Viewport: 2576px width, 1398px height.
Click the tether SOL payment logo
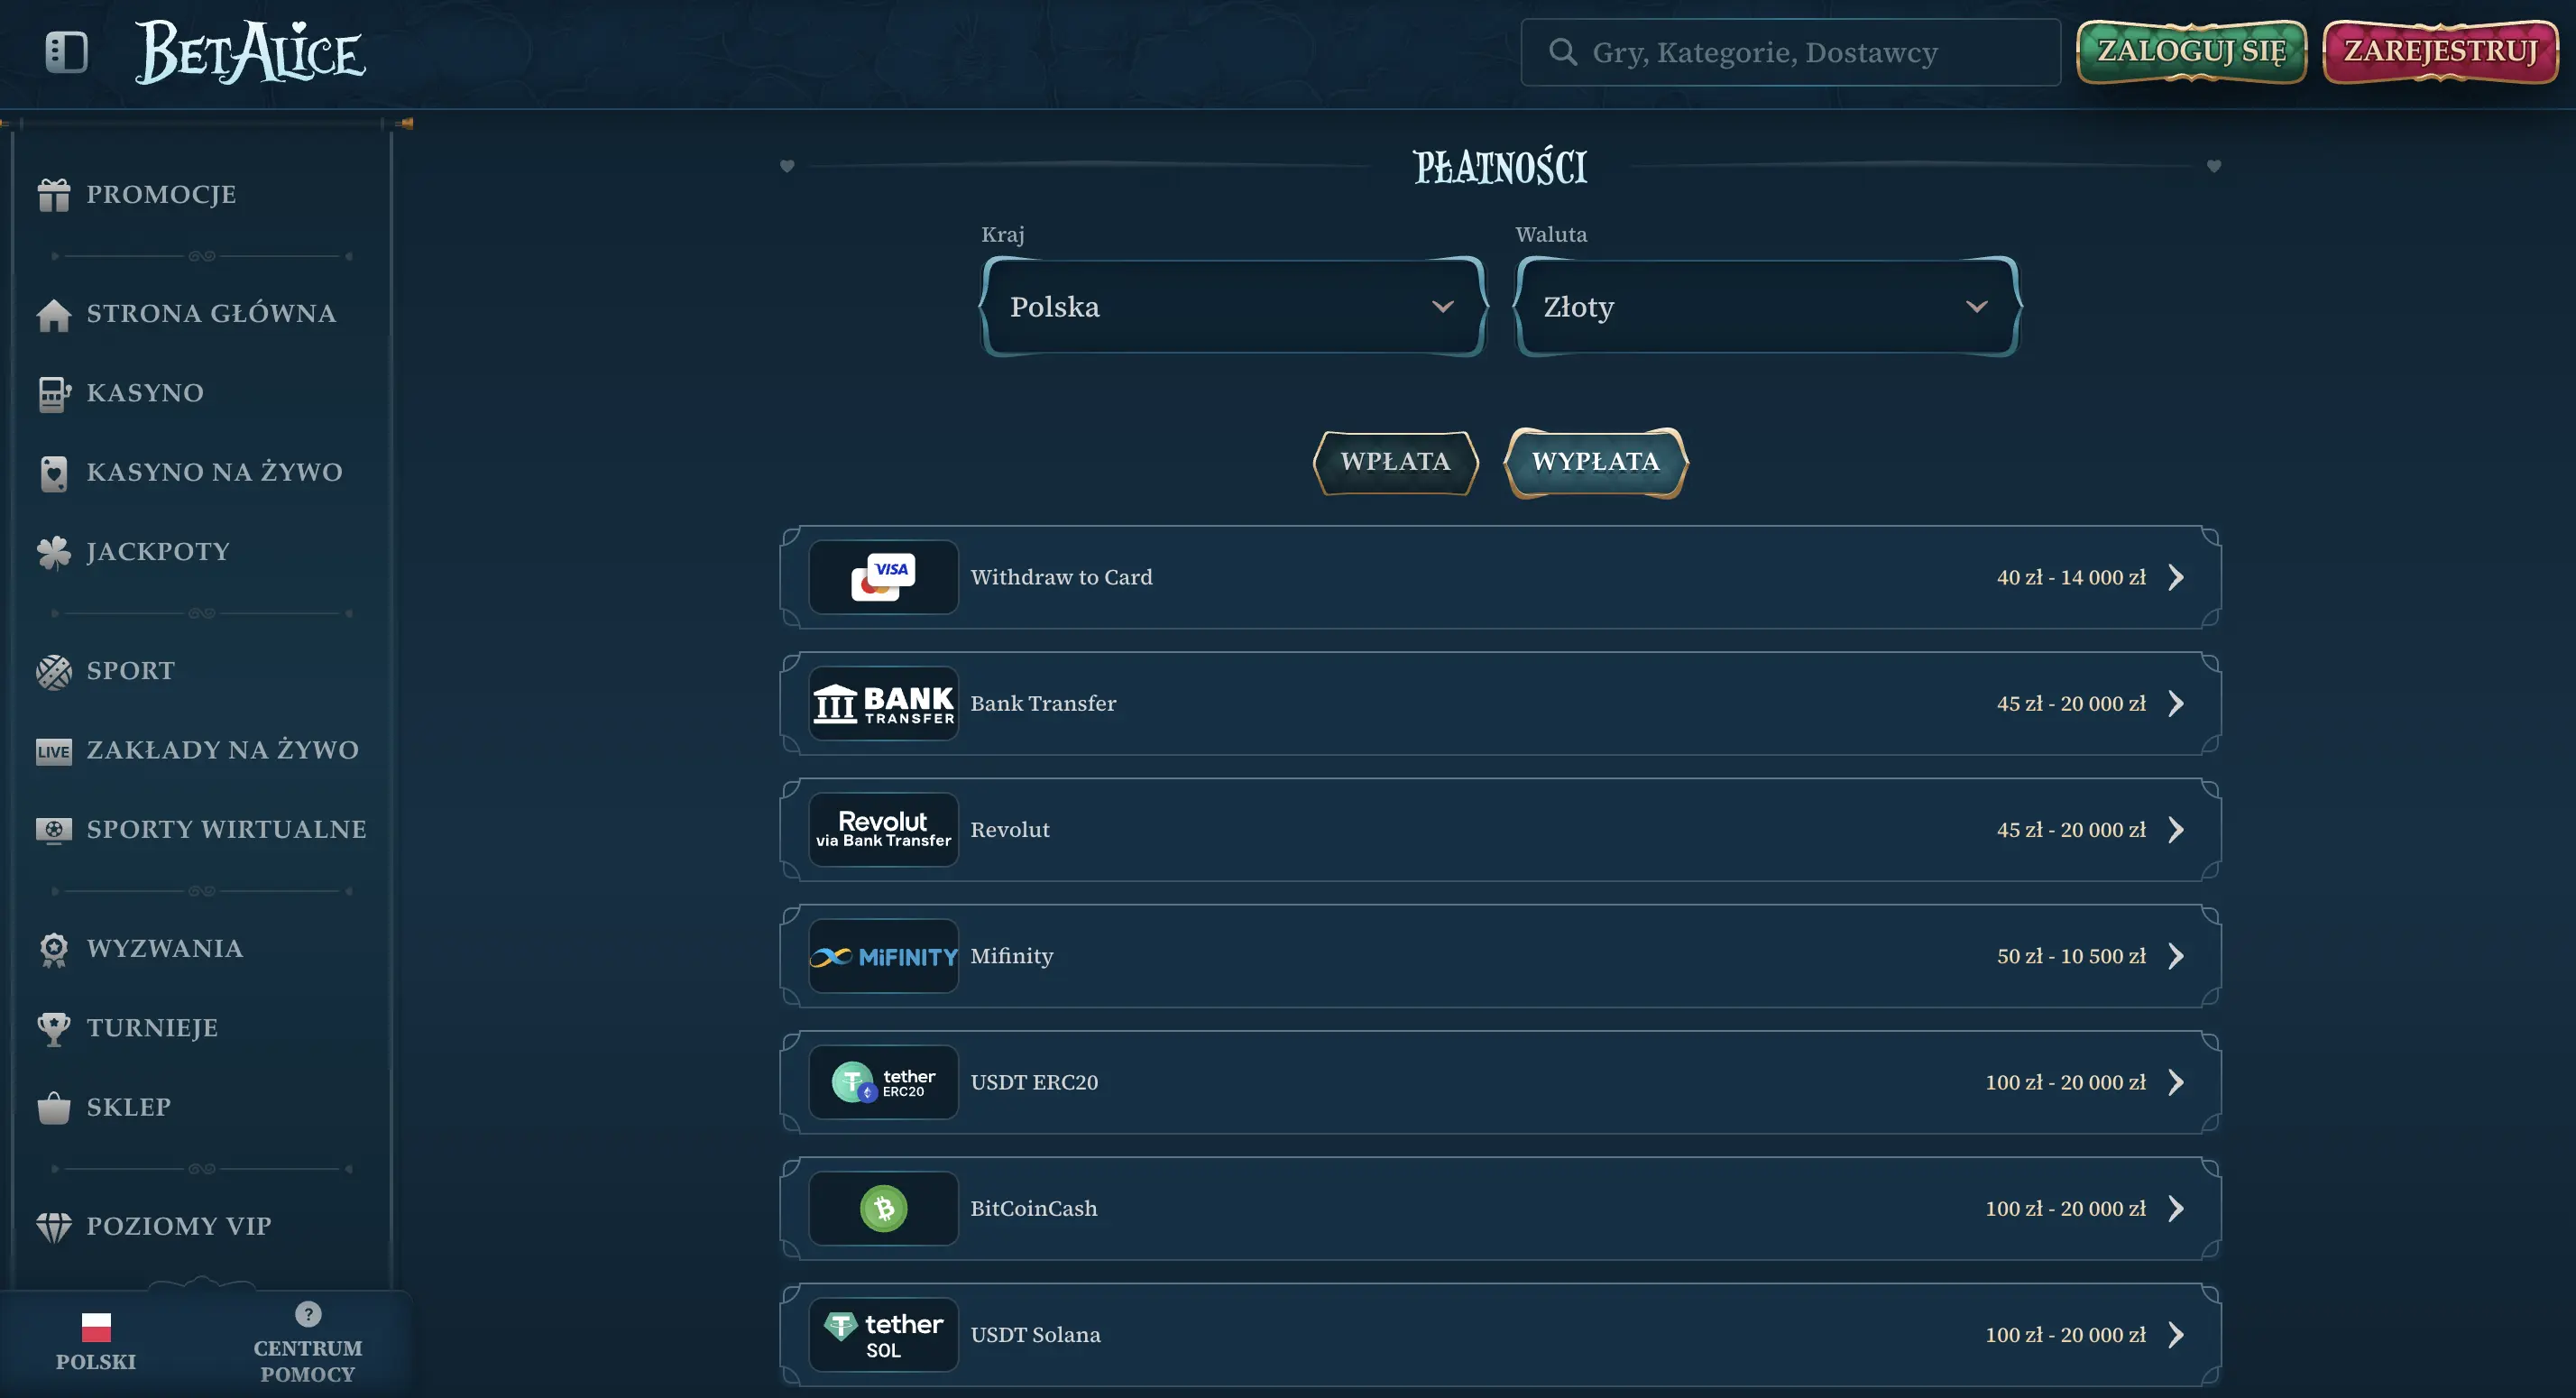click(x=883, y=1334)
